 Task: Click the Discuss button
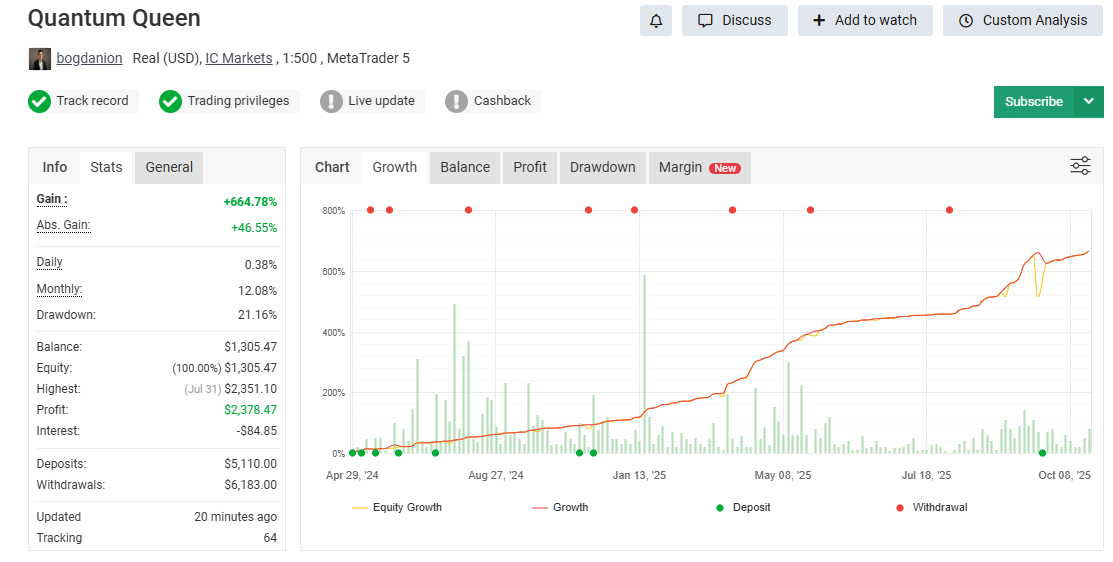(734, 21)
